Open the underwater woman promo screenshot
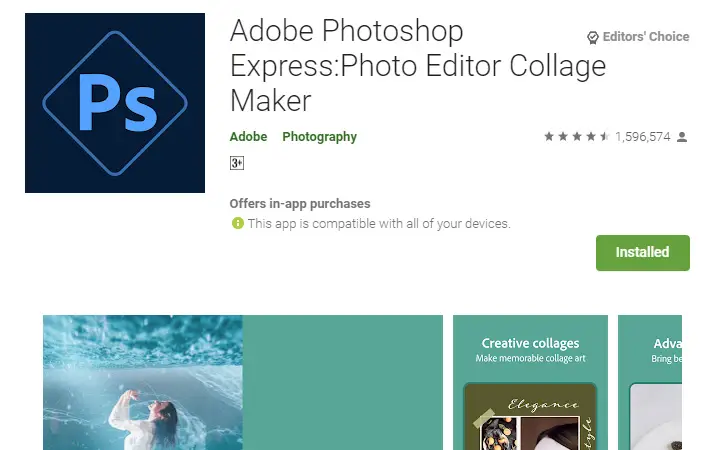 243,382
